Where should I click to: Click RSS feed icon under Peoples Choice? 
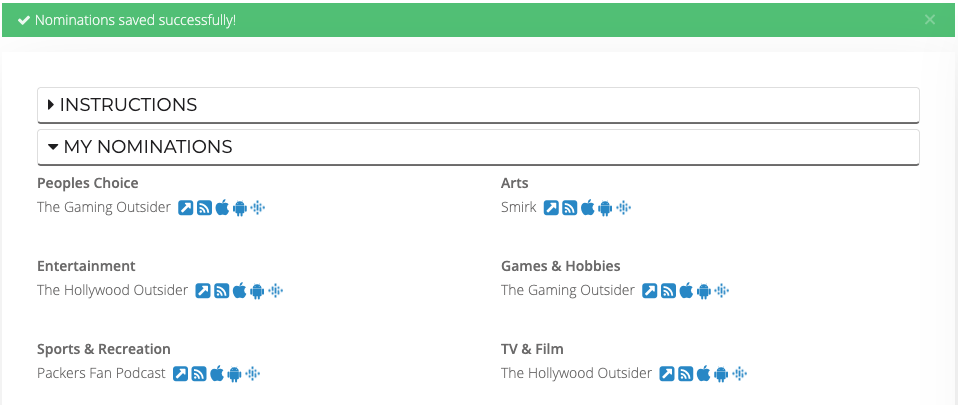204,208
